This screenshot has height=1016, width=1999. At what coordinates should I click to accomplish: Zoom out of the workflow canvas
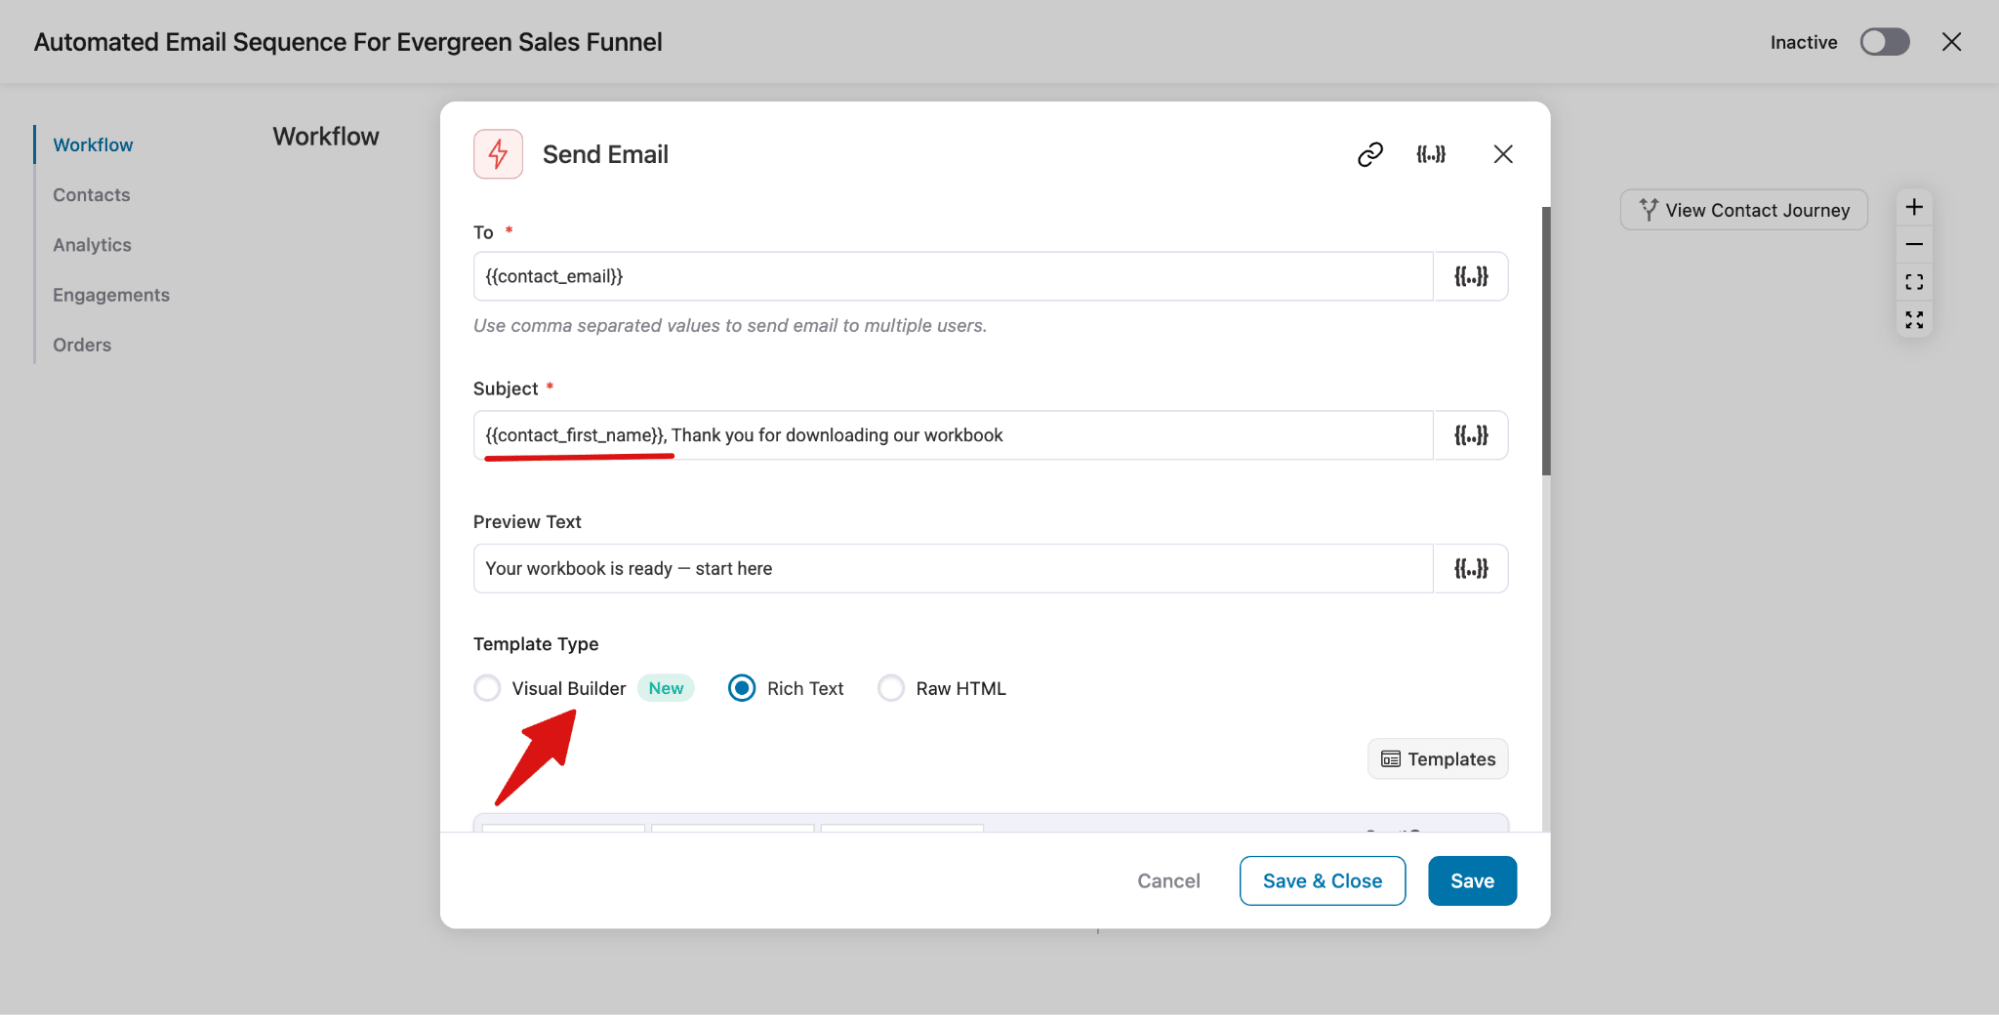pyautogui.click(x=1913, y=244)
